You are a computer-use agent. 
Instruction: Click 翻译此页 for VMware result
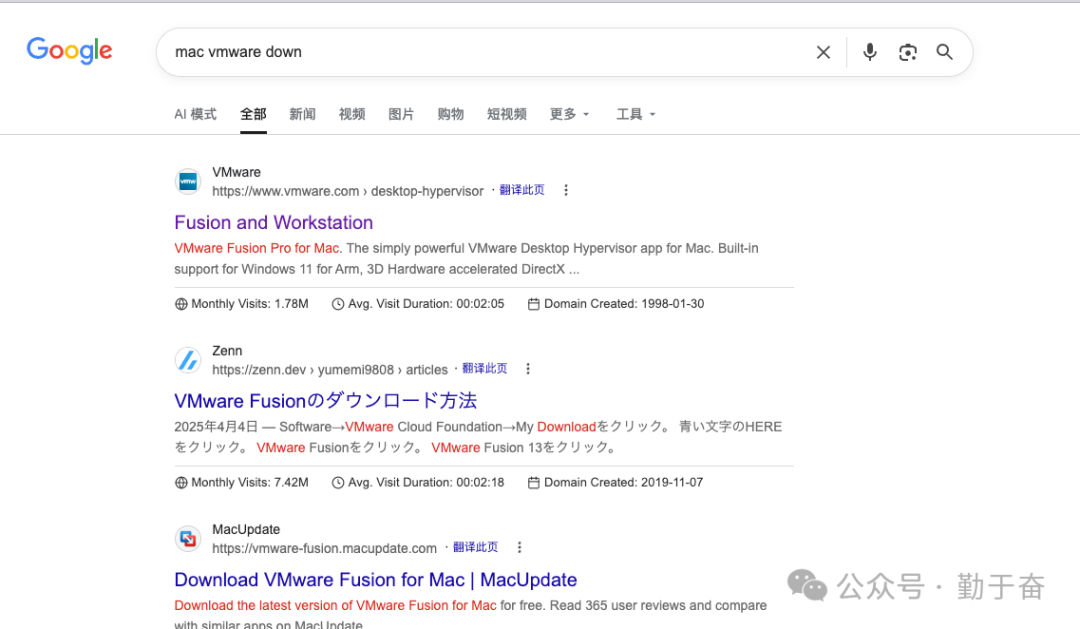[x=521, y=190]
